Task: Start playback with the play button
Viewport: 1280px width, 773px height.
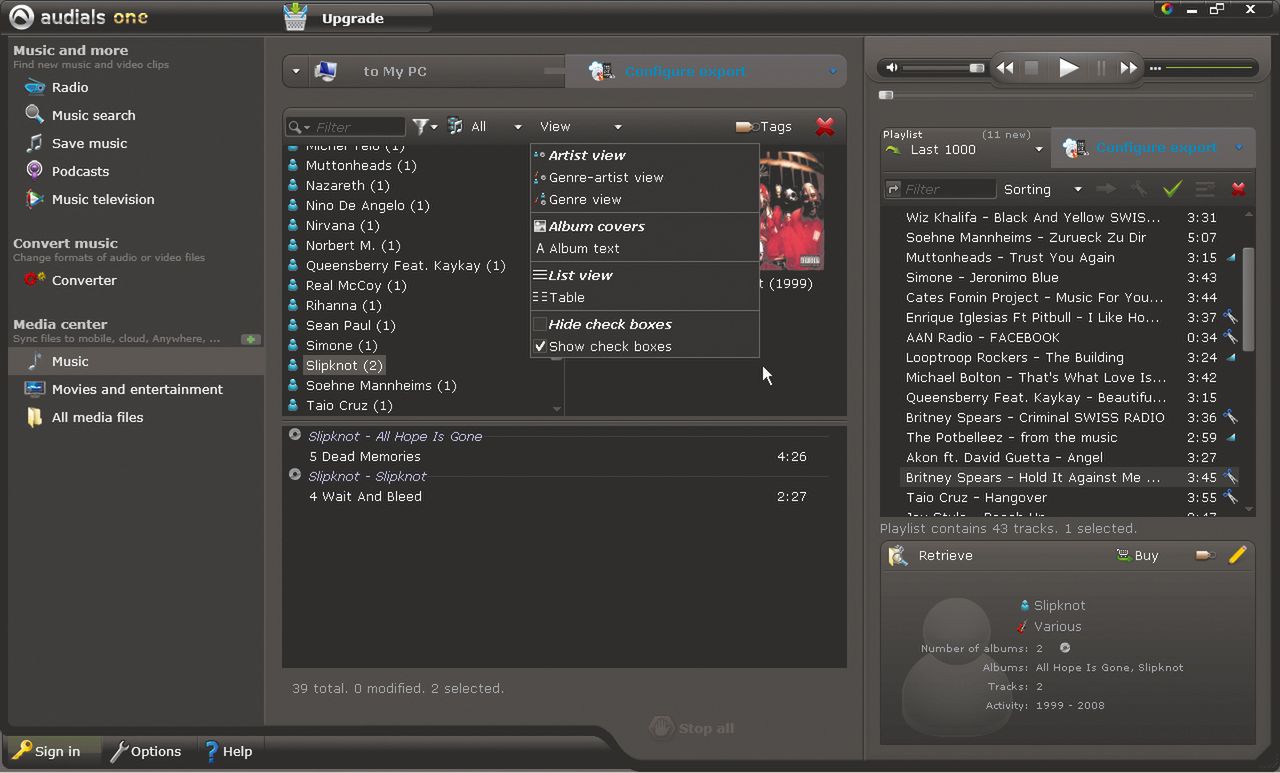Action: click(1068, 68)
